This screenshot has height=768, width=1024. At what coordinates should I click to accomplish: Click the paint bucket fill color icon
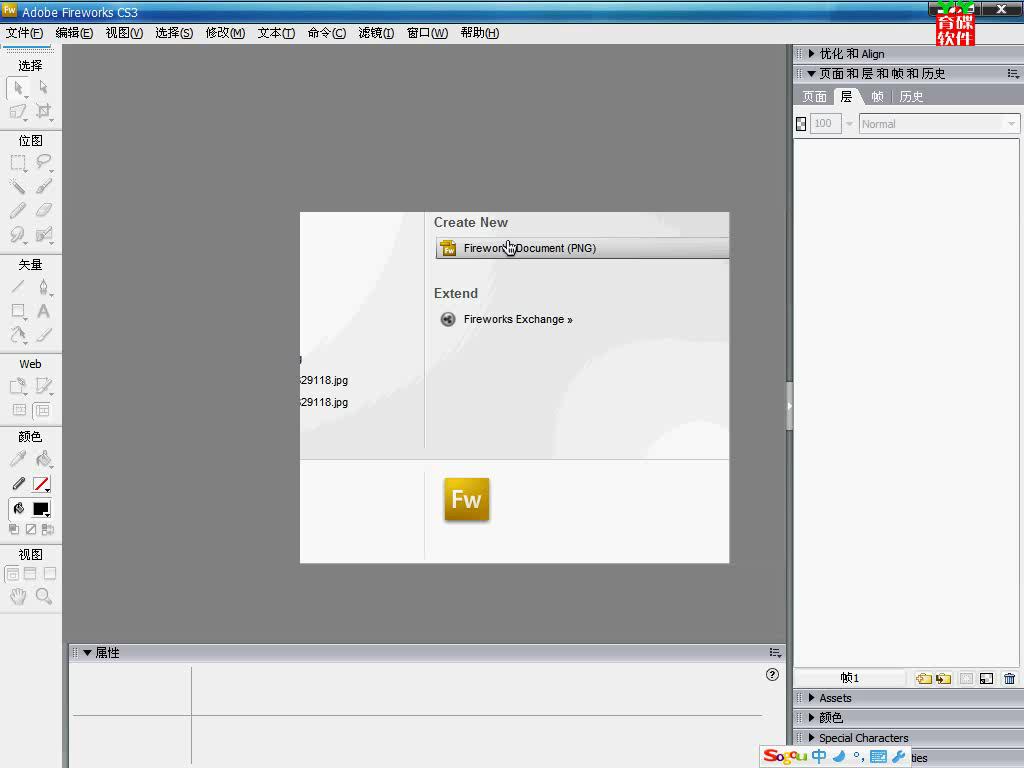18,509
